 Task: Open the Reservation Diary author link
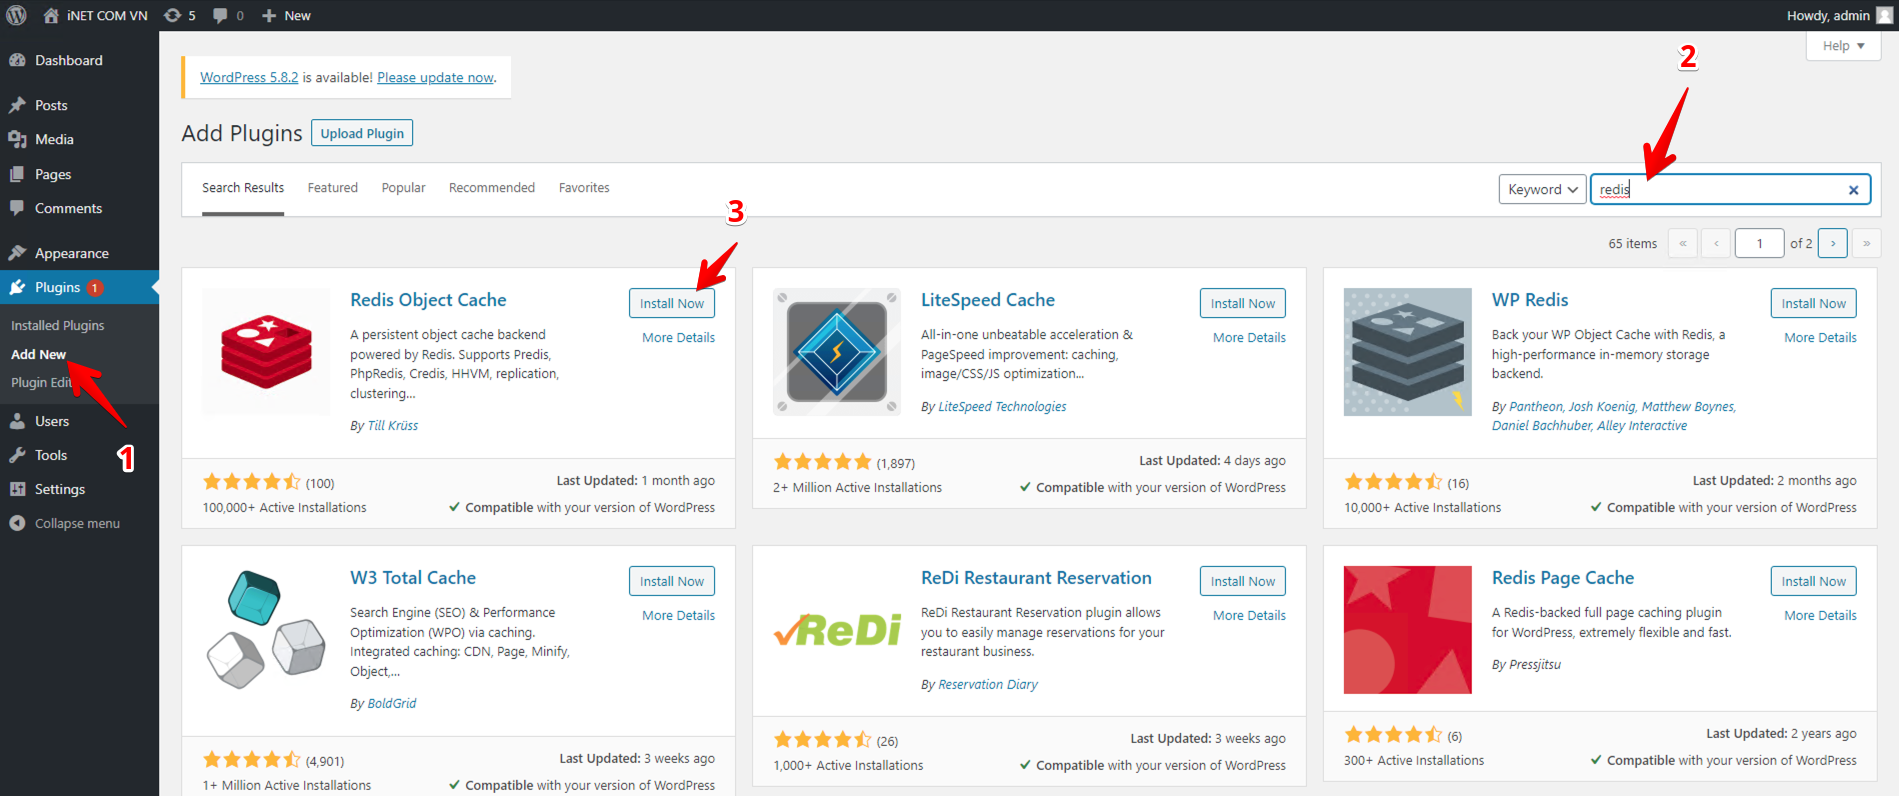coord(988,685)
